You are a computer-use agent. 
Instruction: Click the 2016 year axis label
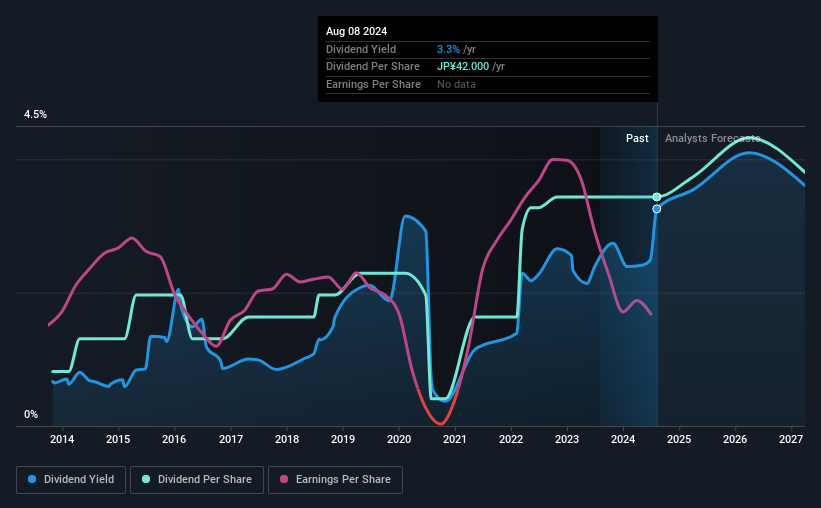coord(174,439)
